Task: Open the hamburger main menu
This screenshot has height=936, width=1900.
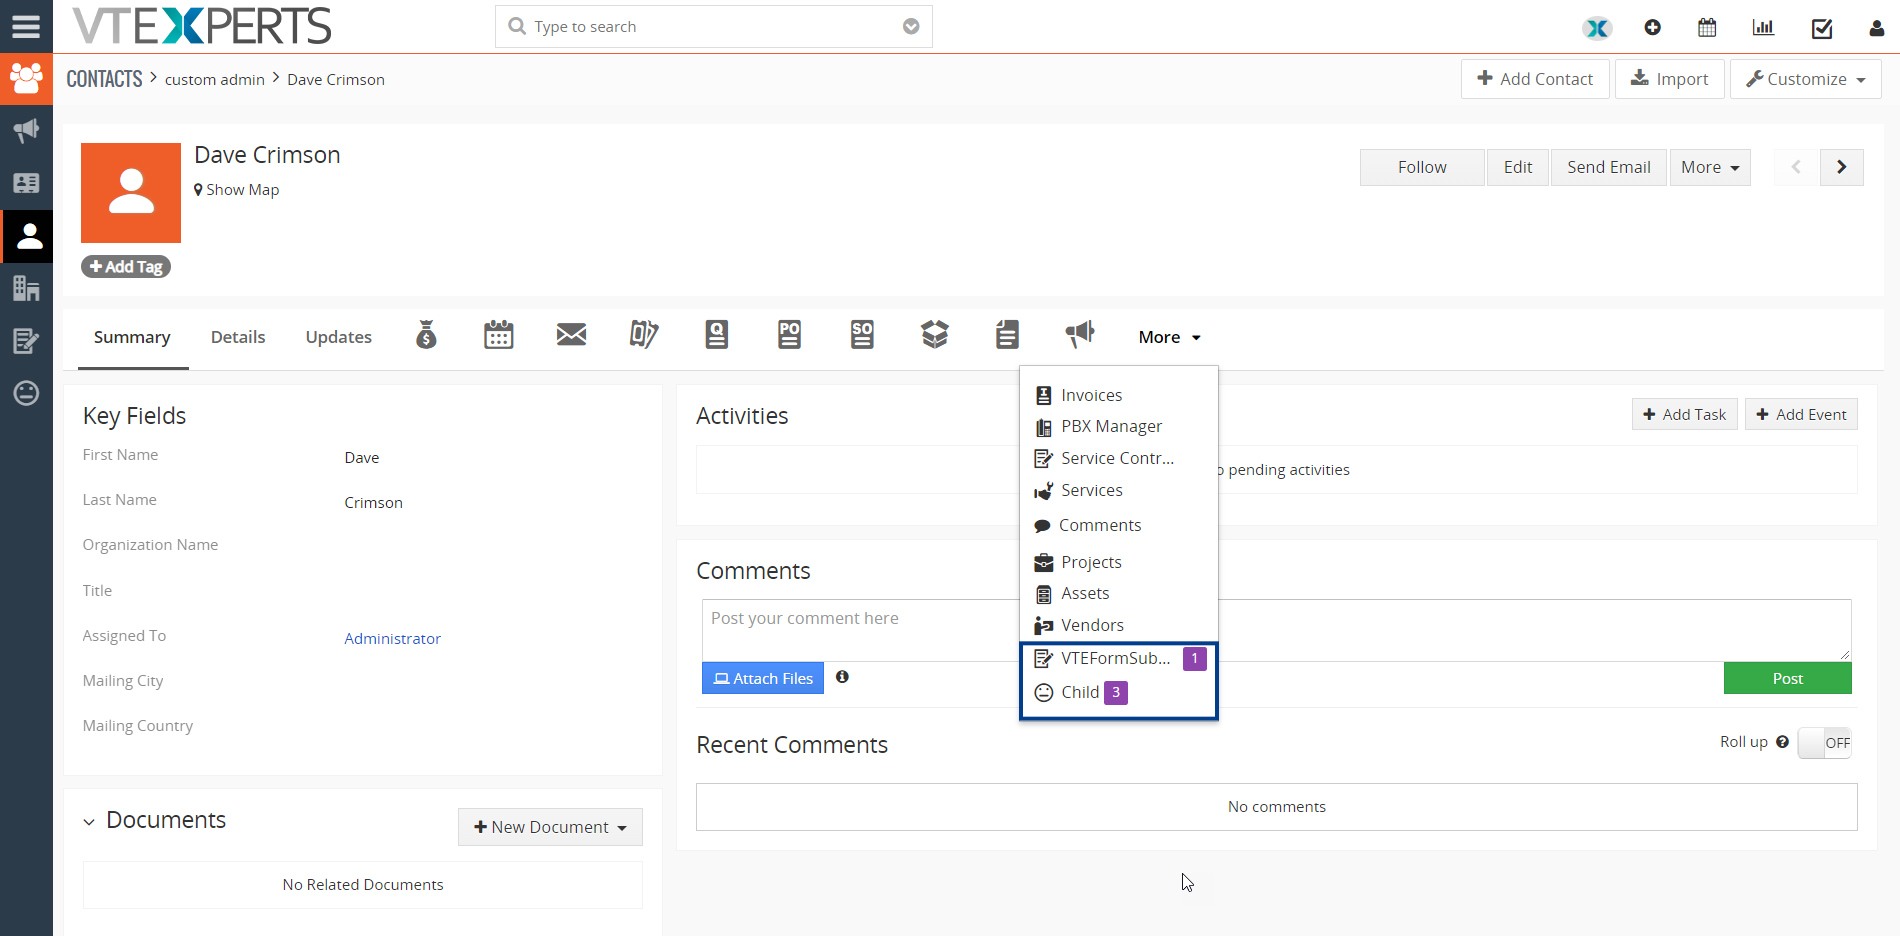Action: 26,26
